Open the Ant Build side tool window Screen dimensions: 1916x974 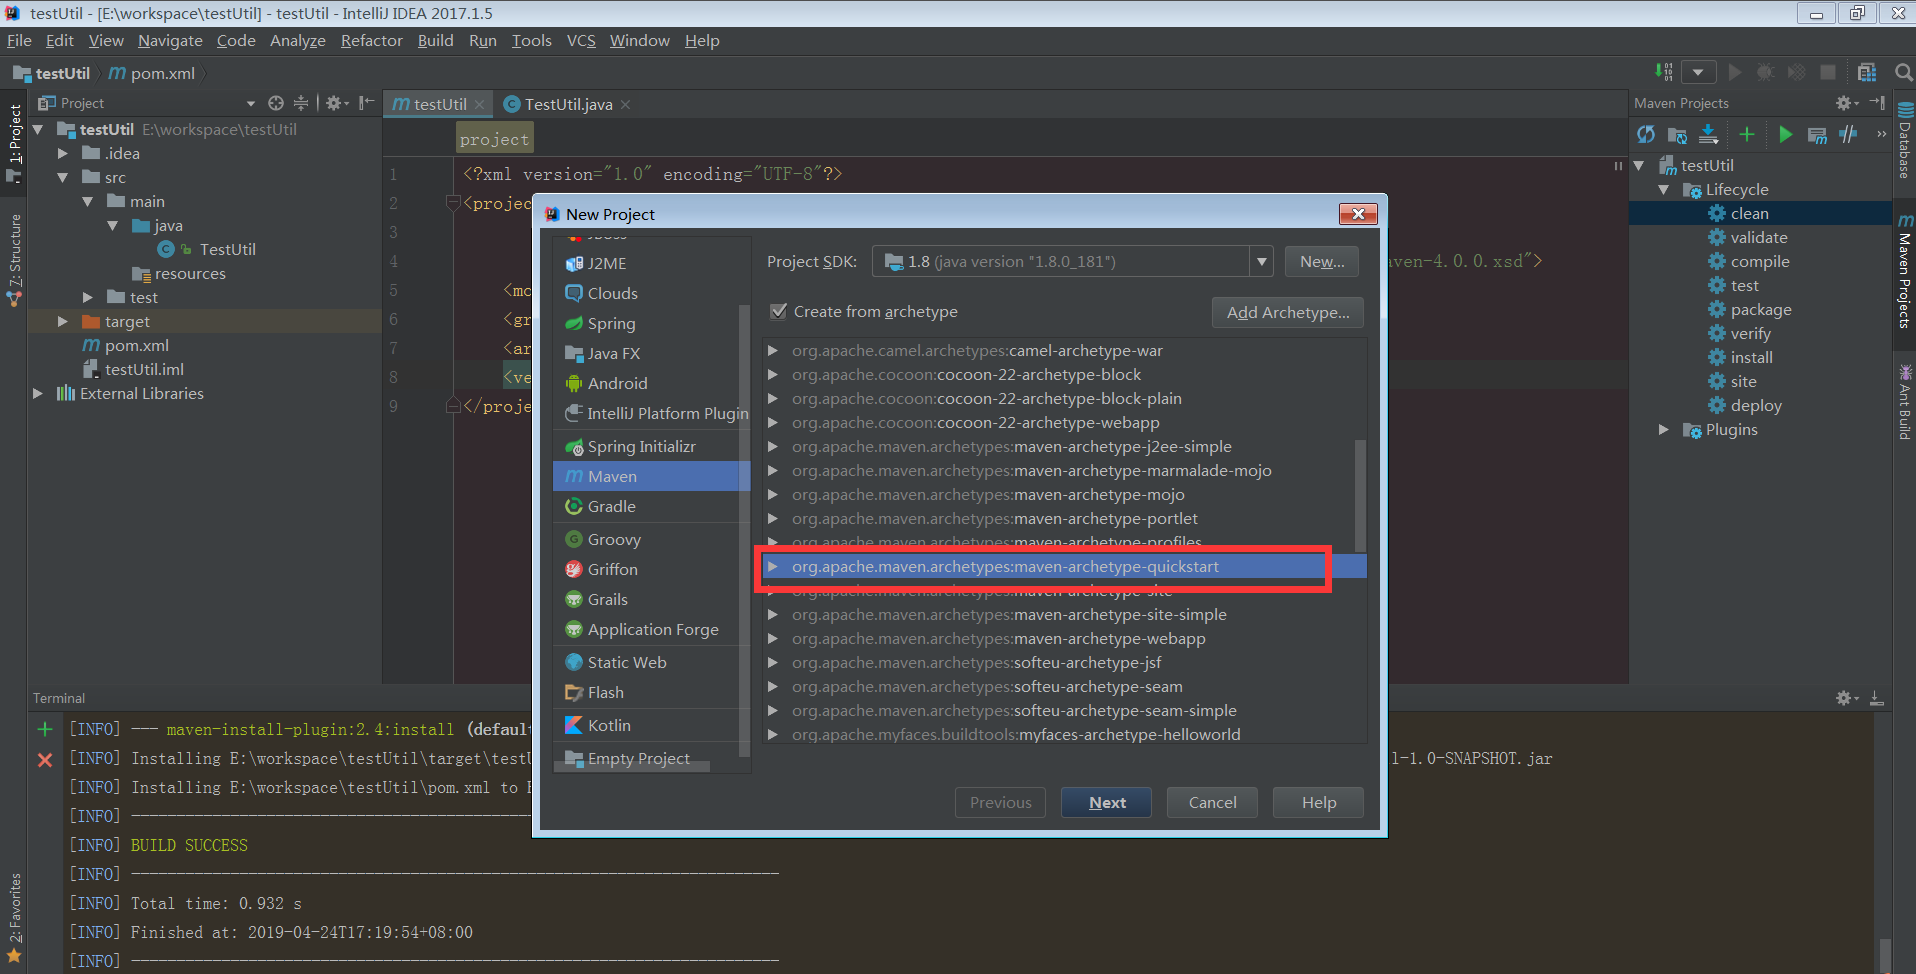[1905, 402]
